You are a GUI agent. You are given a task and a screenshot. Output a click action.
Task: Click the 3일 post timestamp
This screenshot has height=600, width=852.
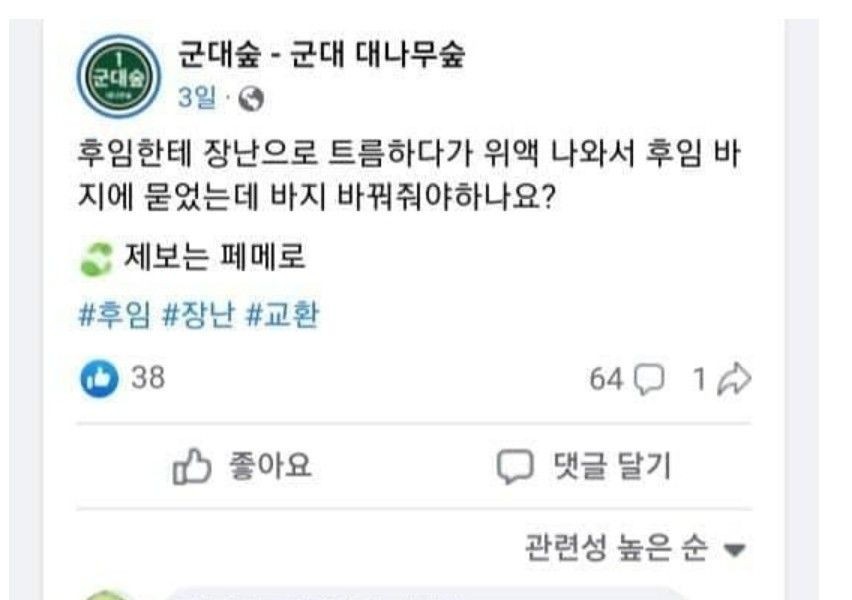[195, 98]
